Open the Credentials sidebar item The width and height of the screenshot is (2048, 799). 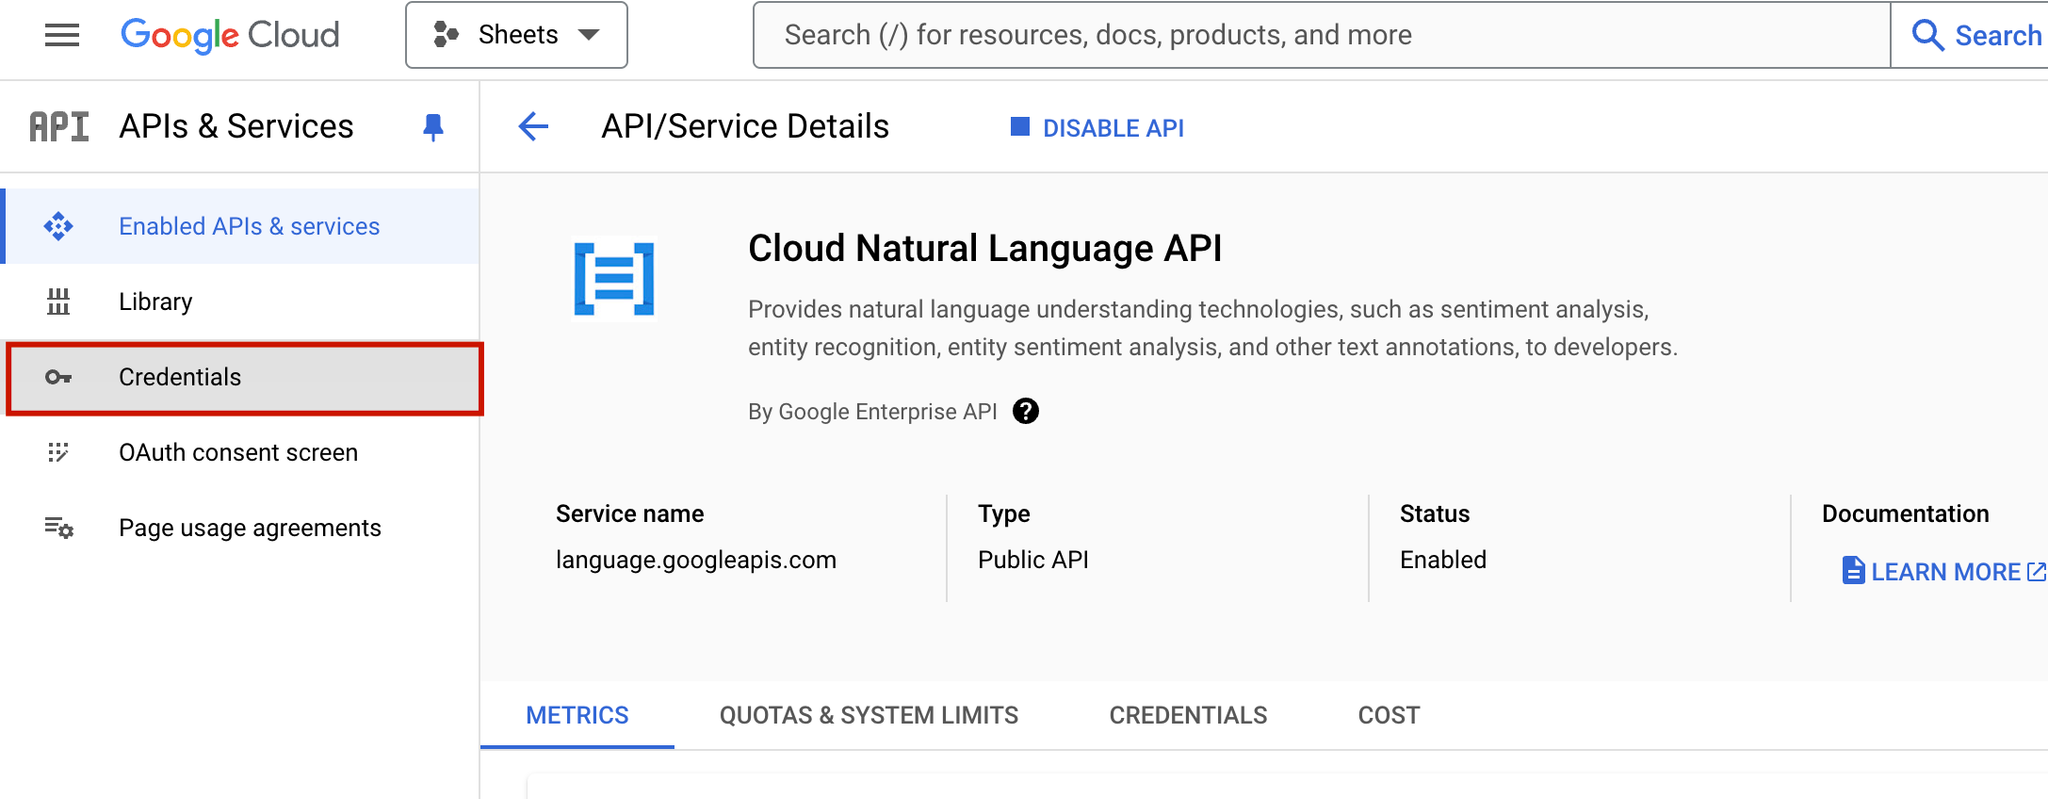pyautogui.click(x=244, y=377)
